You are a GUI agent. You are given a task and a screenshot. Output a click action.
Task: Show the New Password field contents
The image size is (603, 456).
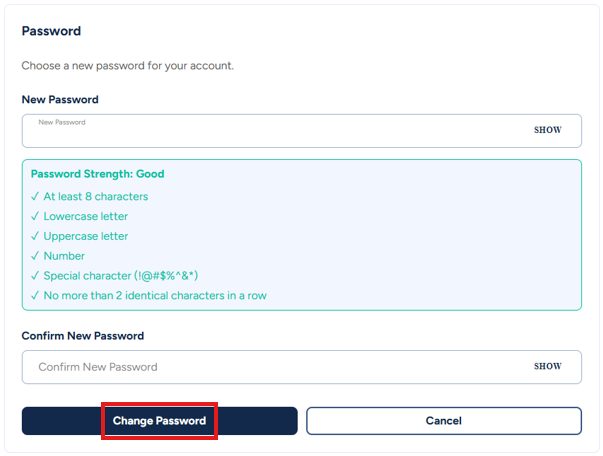click(547, 130)
